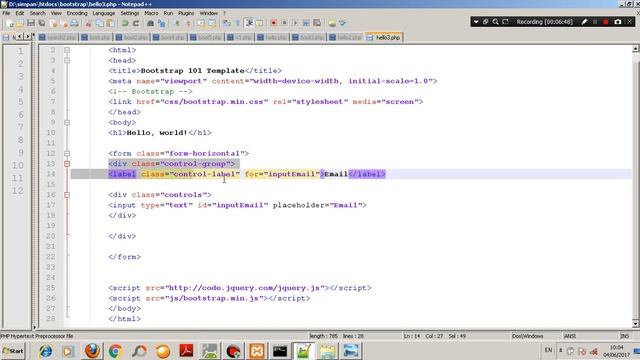The height and width of the screenshot is (360, 640).
Task: Click the Play macro toolbar icon
Action: click(295, 23)
